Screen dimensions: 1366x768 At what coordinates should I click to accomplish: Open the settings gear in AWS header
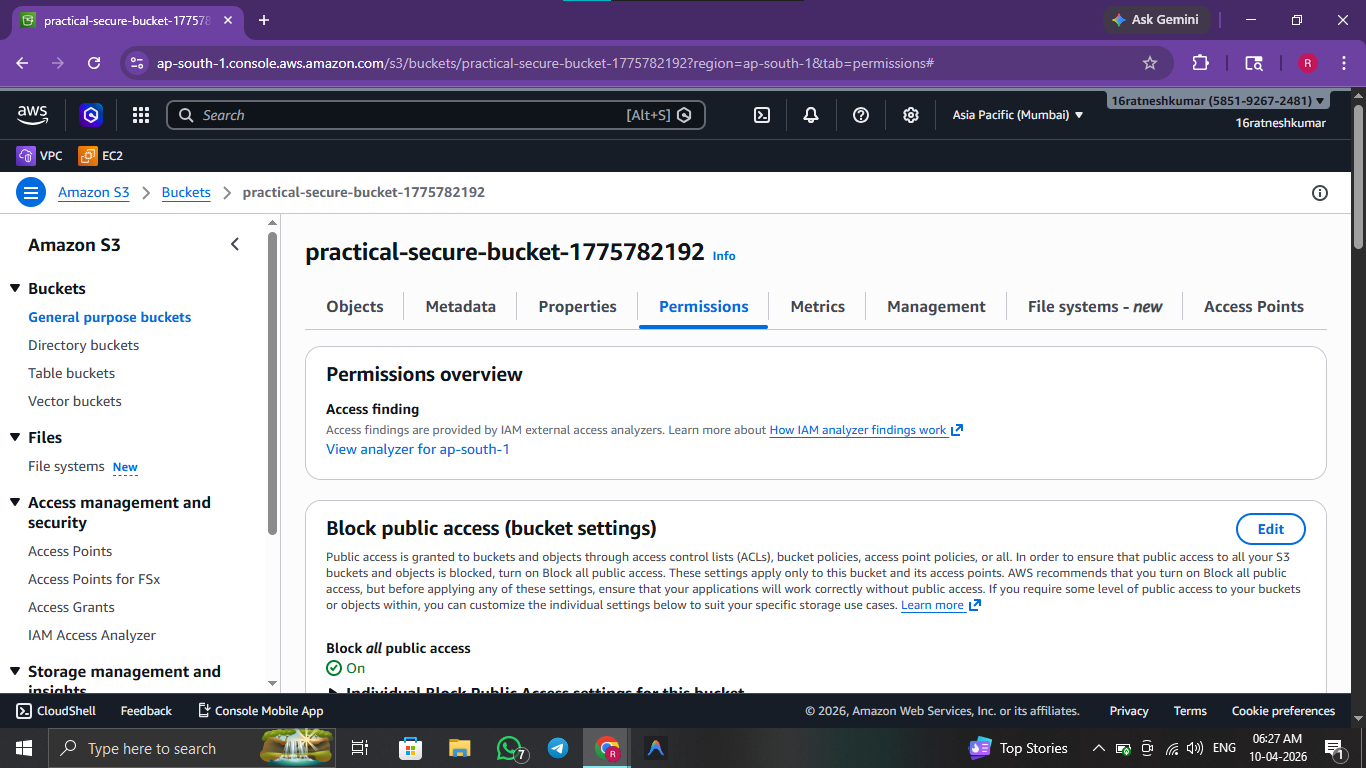(x=911, y=115)
